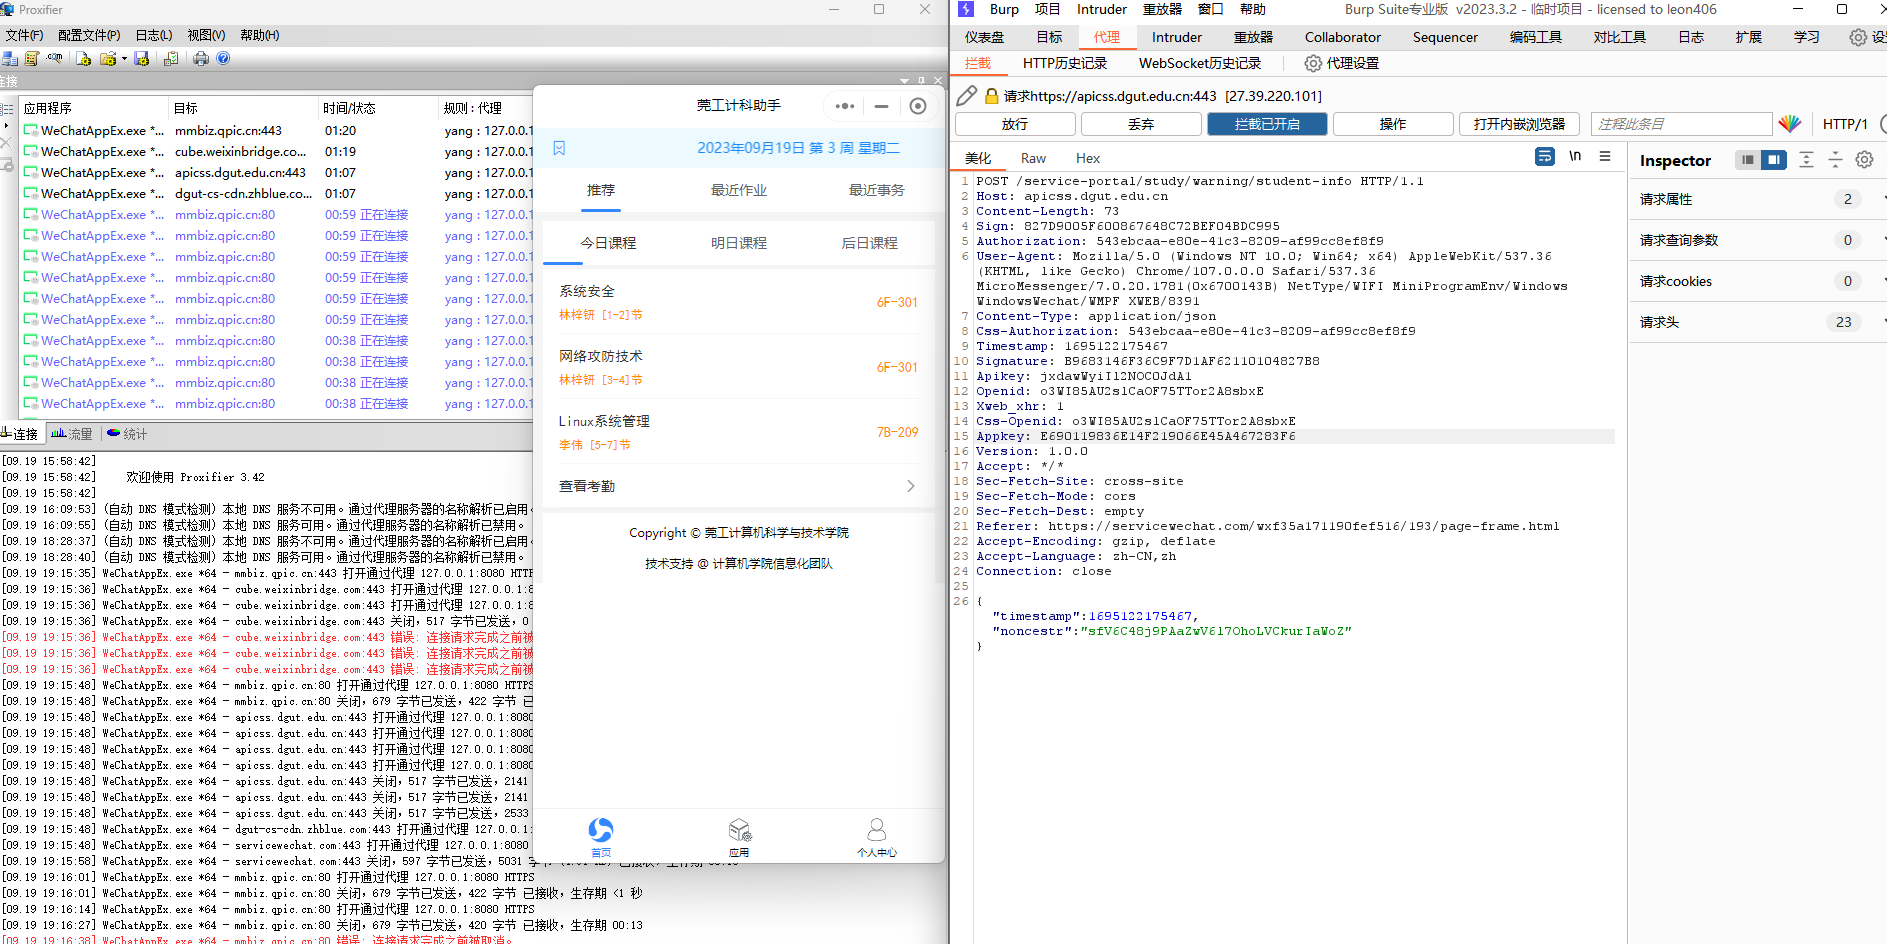The width and height of the screenshot is (1887, 944).
Task: Go to 首页 bottom navigation icon
Action: pyautogui.click(x=601, y=837)
